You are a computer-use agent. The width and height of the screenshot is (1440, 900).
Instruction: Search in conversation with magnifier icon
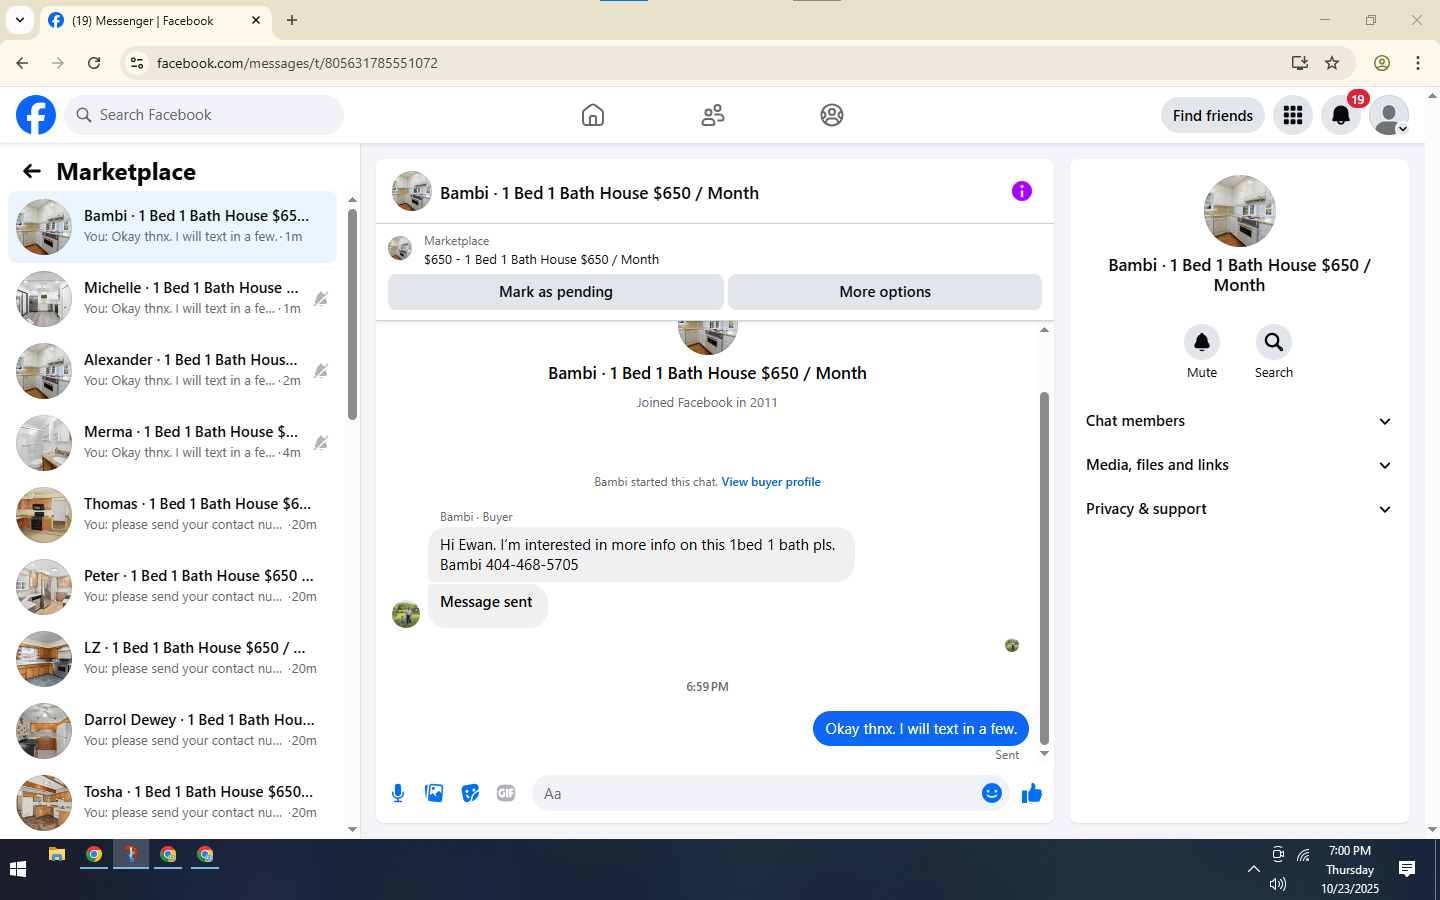point(1274,342)
